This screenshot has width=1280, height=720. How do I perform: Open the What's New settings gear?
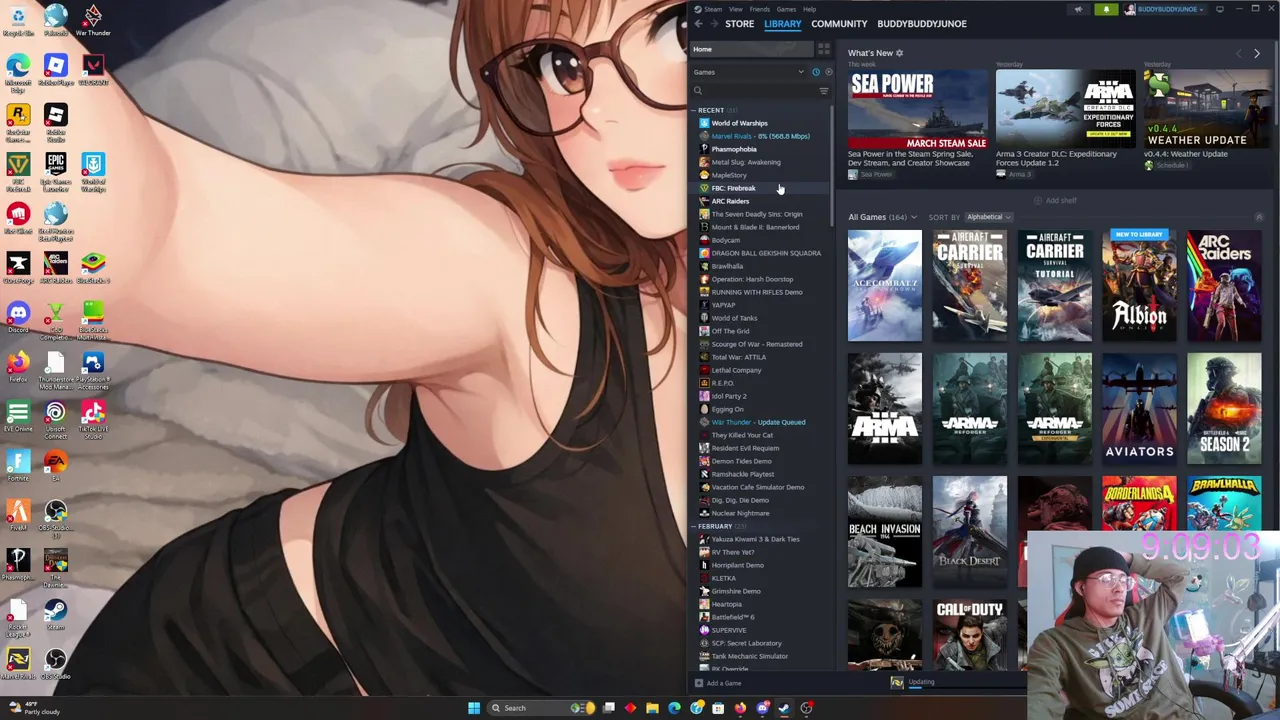tap(899, 53)
